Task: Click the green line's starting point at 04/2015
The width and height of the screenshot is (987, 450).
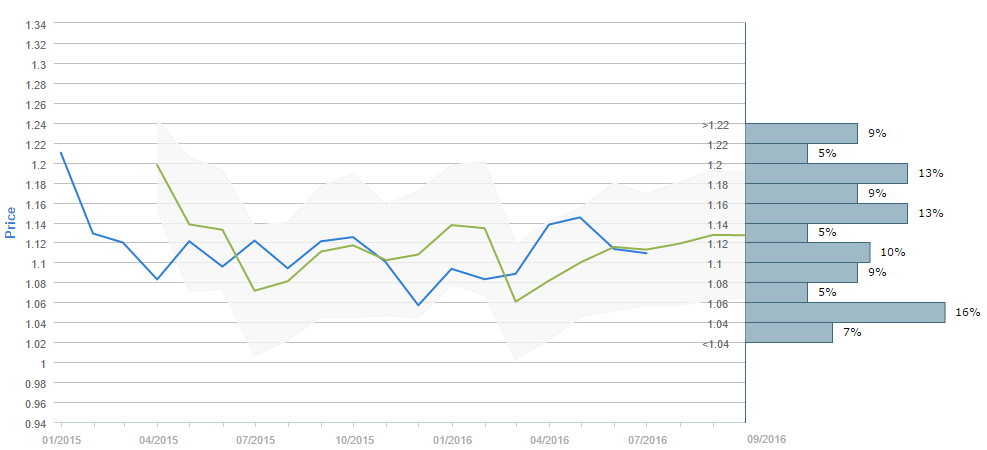Action: click(x=158, y=165)
